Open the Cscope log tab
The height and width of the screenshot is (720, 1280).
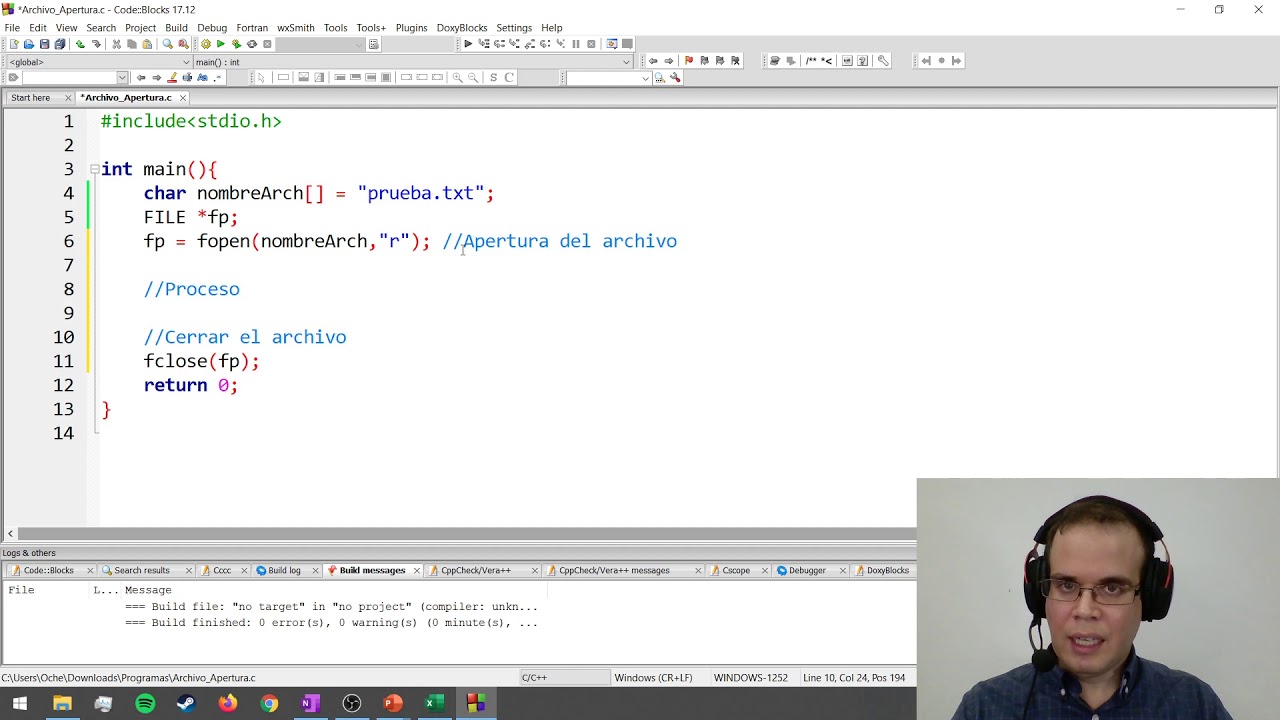[736, 570]
